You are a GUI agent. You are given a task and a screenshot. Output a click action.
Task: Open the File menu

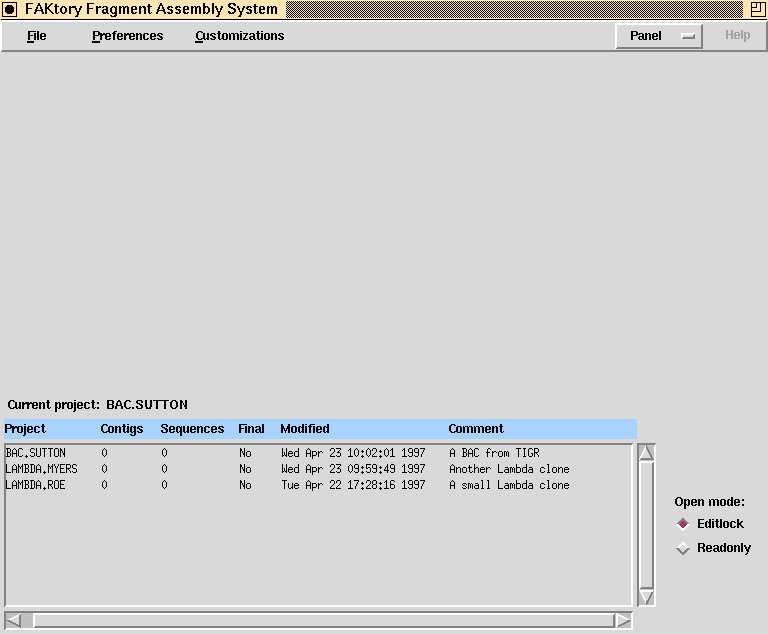[37, 36]
